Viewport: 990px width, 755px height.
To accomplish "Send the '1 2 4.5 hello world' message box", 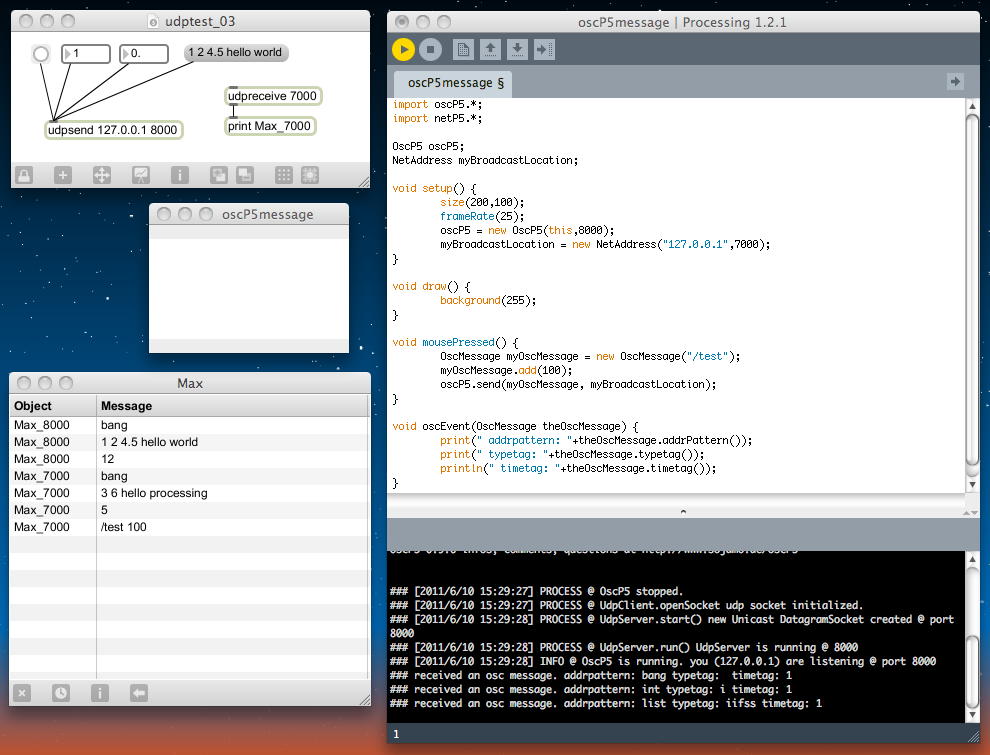I will point(236,53).
